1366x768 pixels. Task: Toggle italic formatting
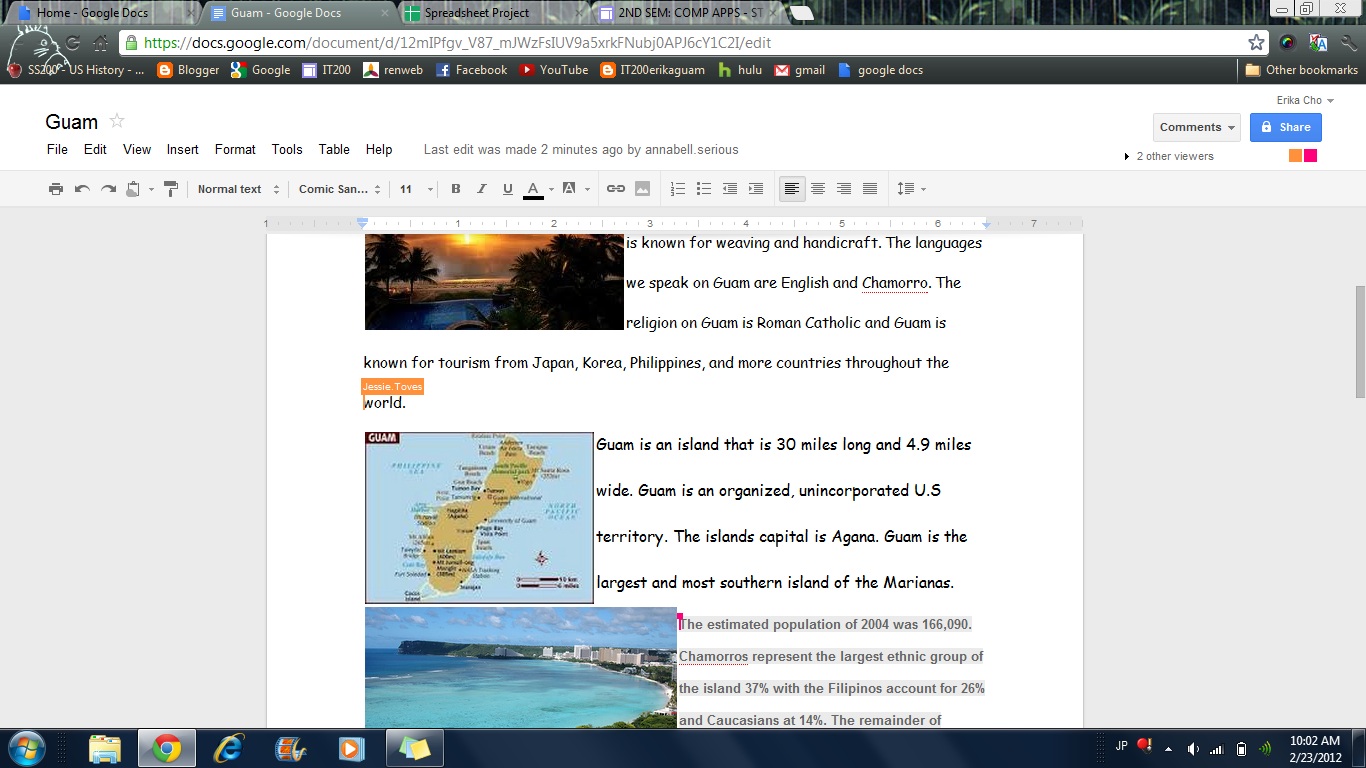[x=481, y=189]
